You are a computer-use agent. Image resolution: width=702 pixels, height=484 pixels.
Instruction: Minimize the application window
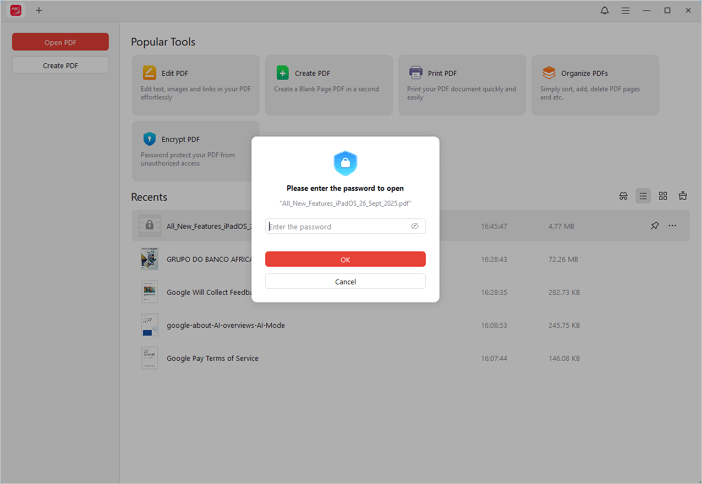646,10
